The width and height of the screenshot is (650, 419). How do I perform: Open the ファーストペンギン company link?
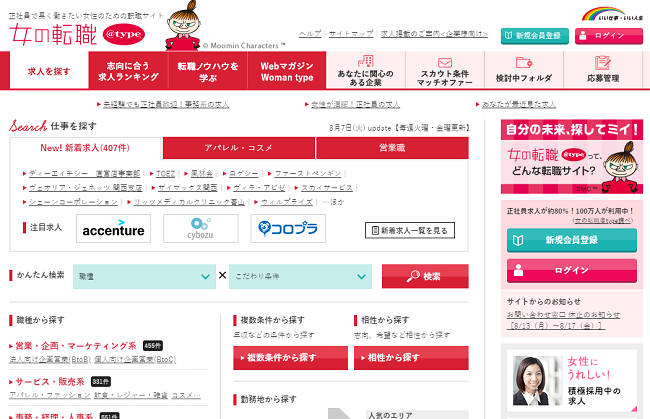click(308, 174)
